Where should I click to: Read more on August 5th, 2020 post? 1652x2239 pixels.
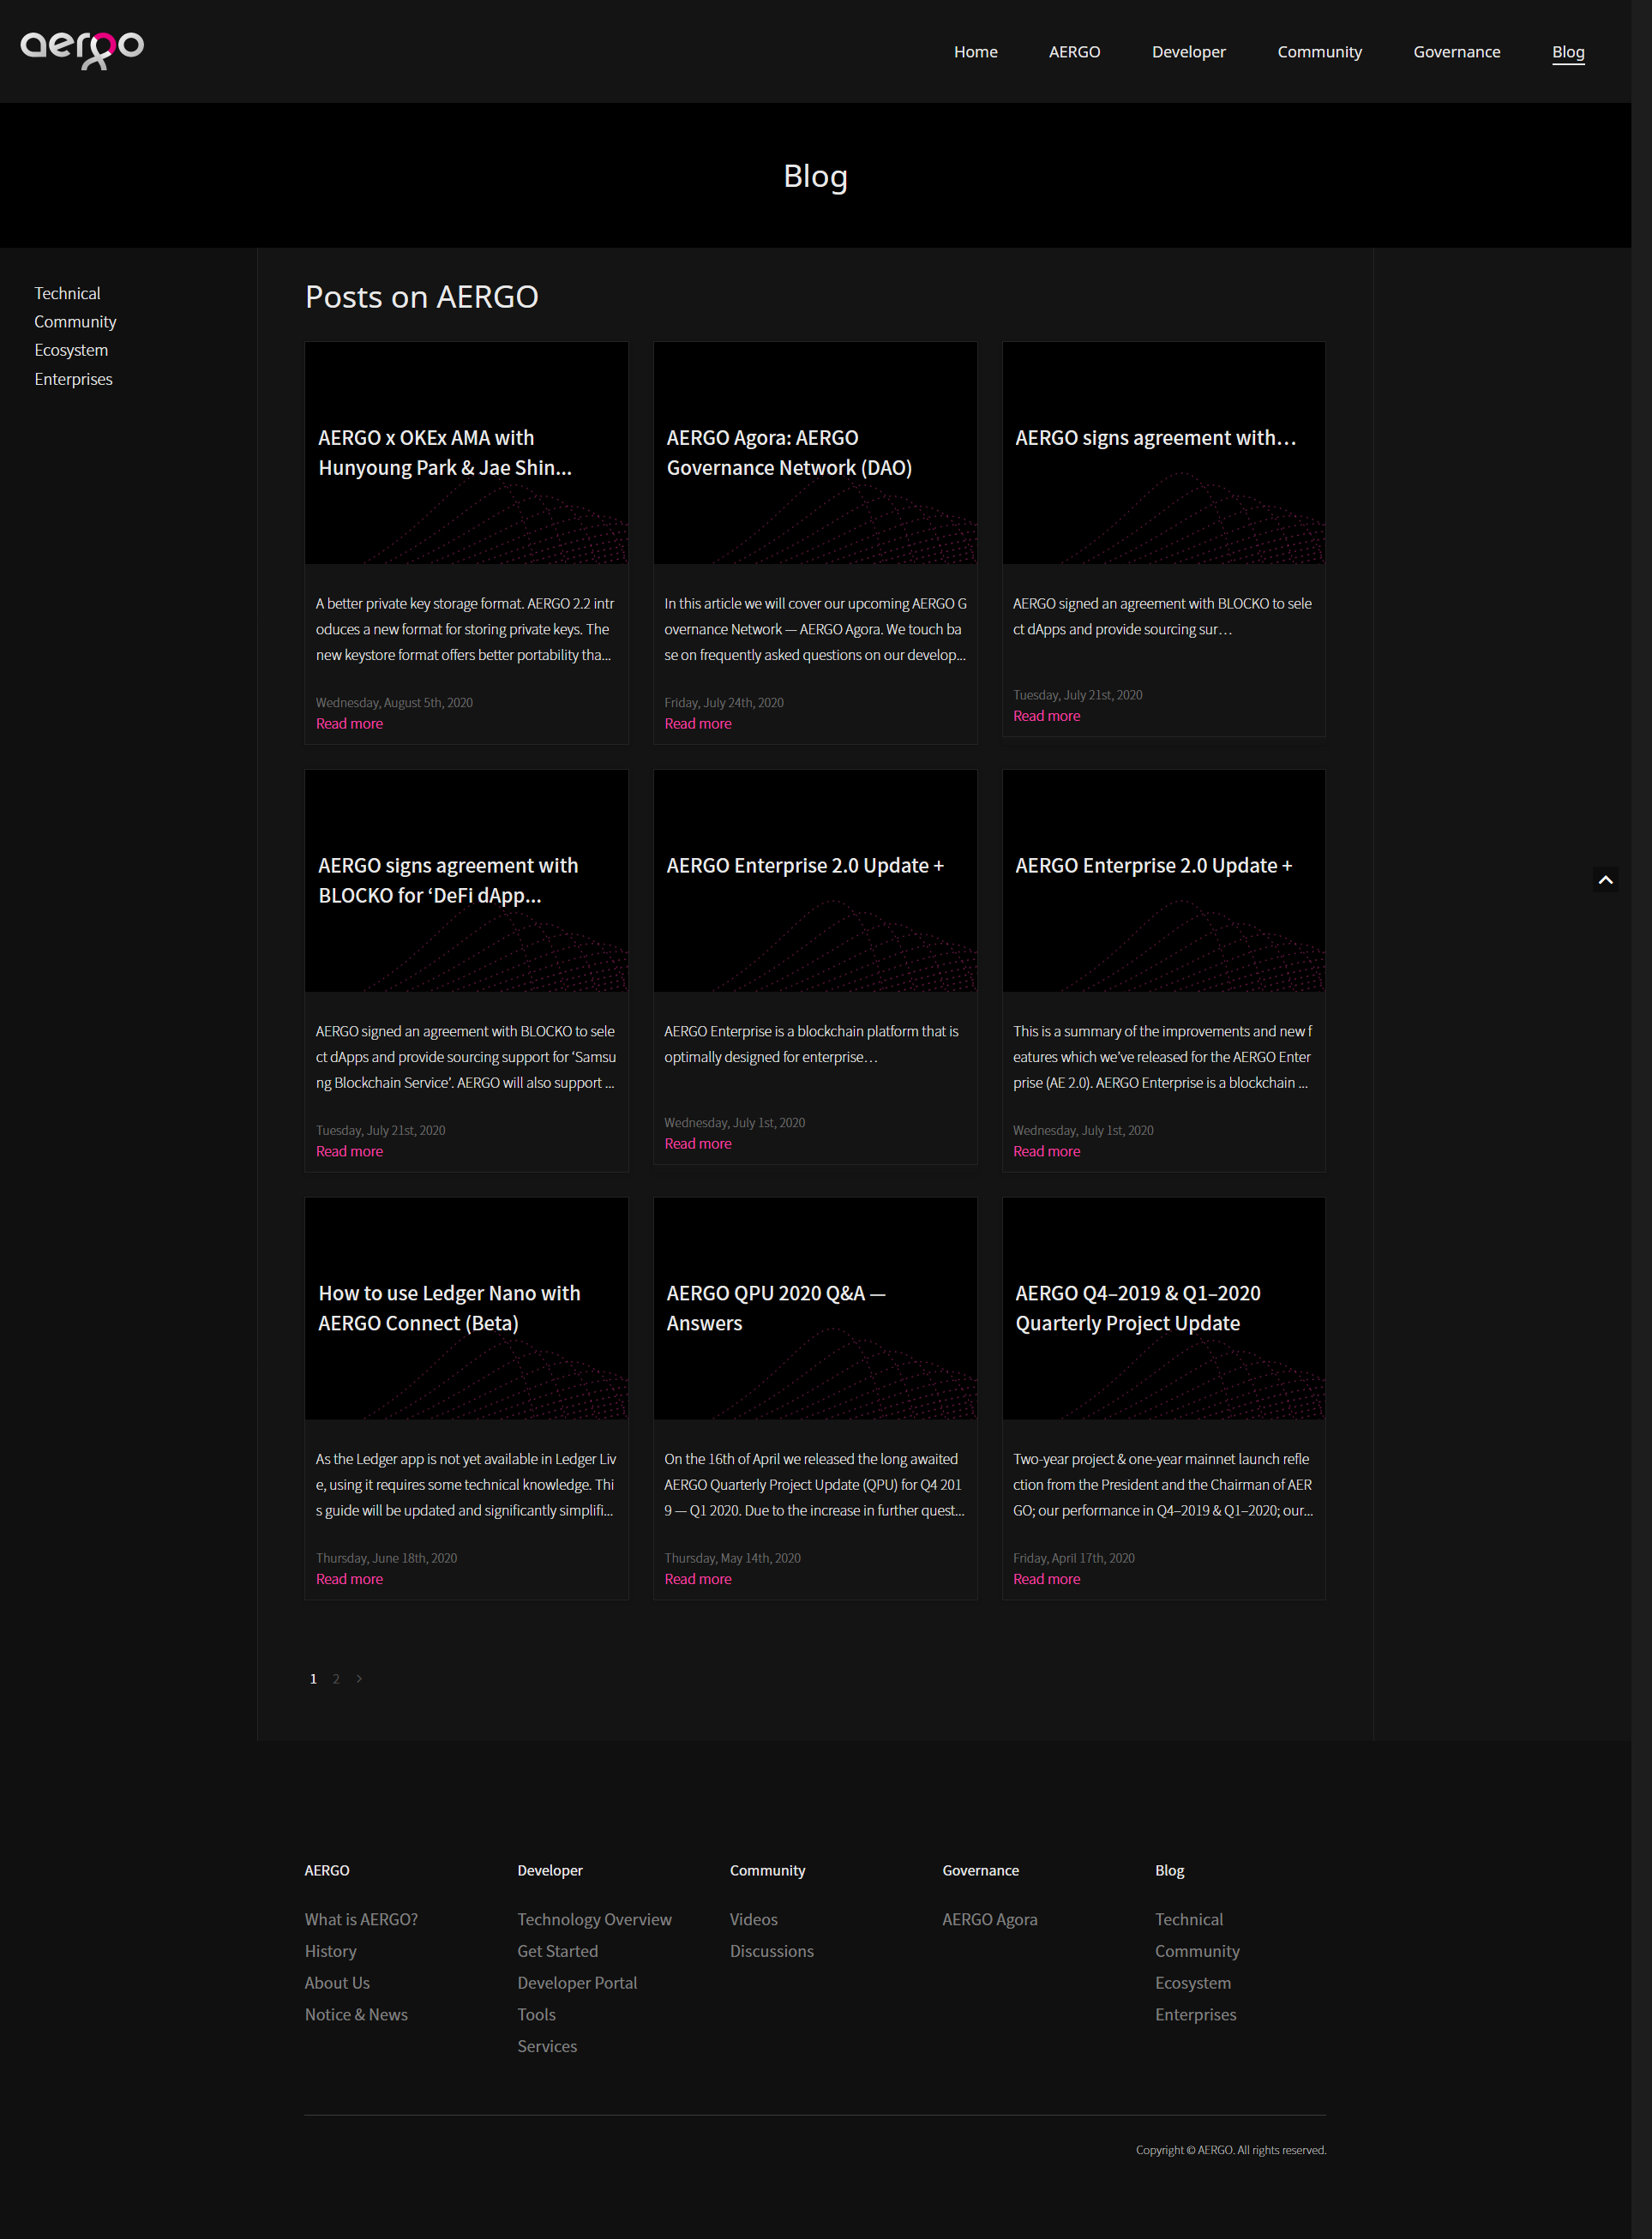[349, 724]
